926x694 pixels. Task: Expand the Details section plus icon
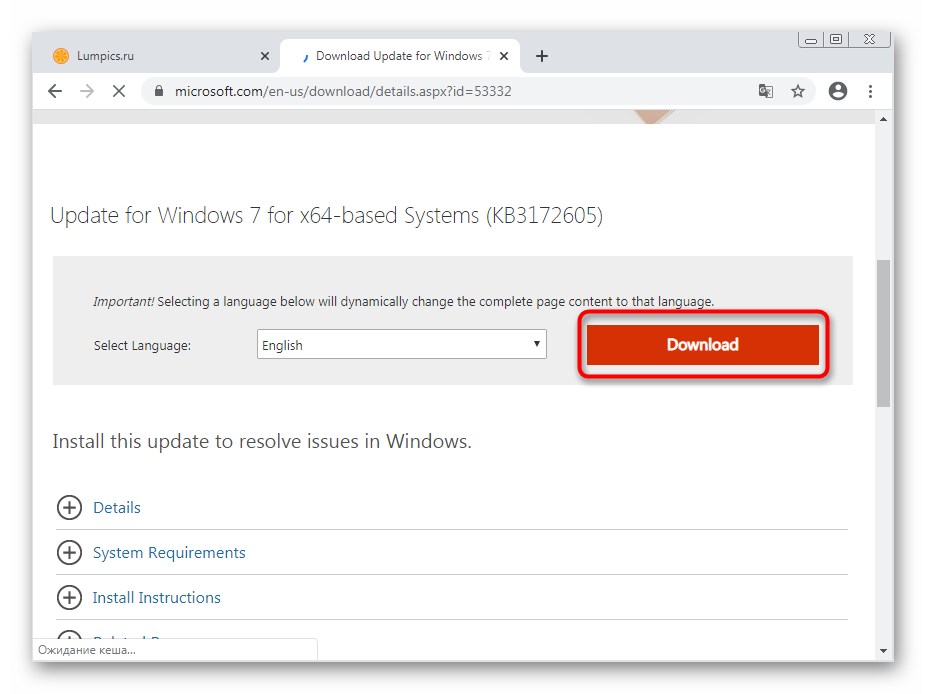[x=69, y=508]
